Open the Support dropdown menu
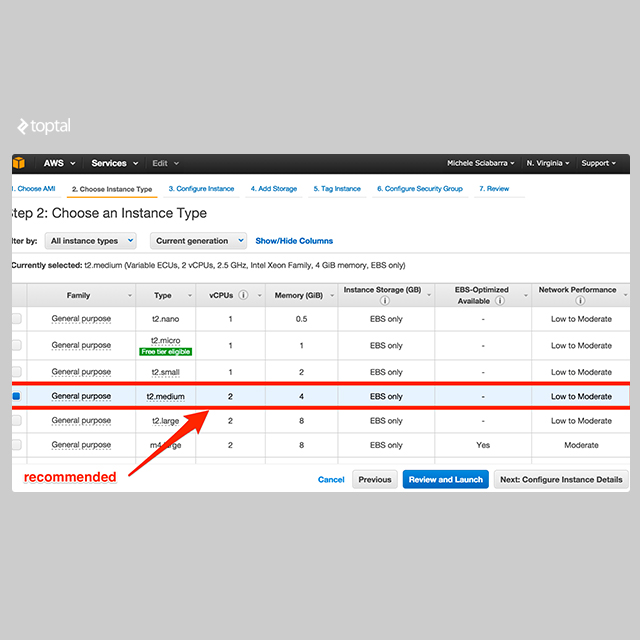The image size is (640, 640). click(598, 163)
